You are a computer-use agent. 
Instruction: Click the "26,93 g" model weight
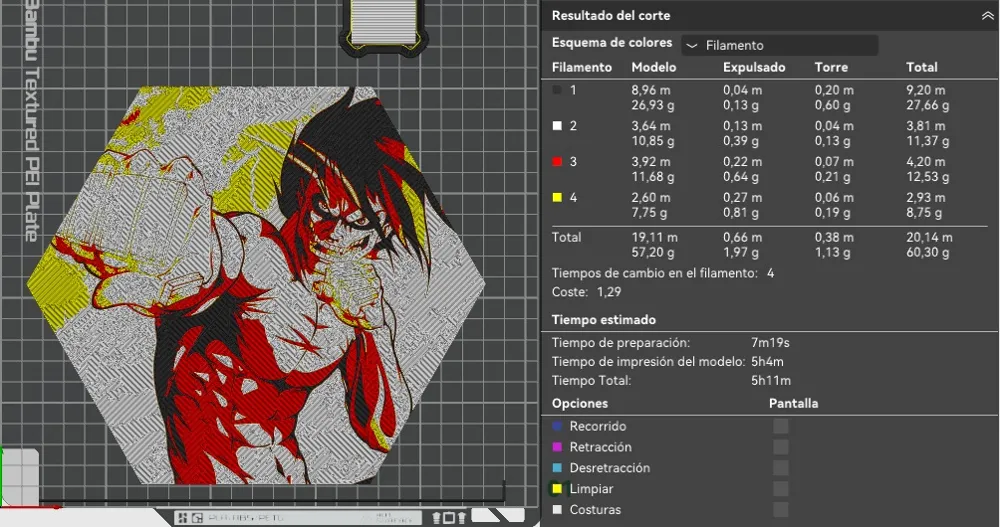coord(653,105)
